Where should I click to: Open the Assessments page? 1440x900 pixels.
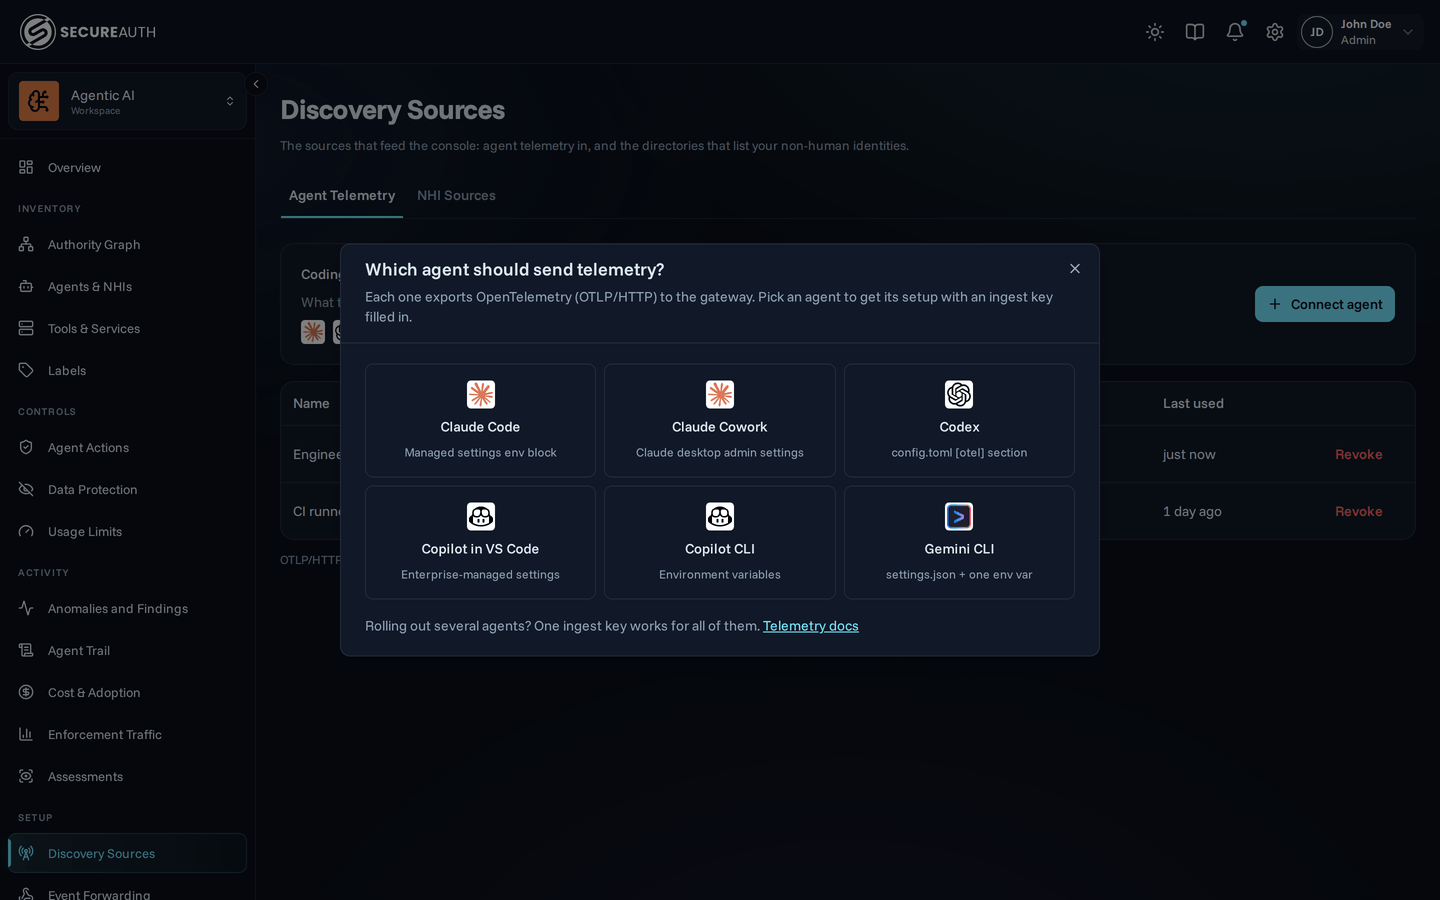127,776
